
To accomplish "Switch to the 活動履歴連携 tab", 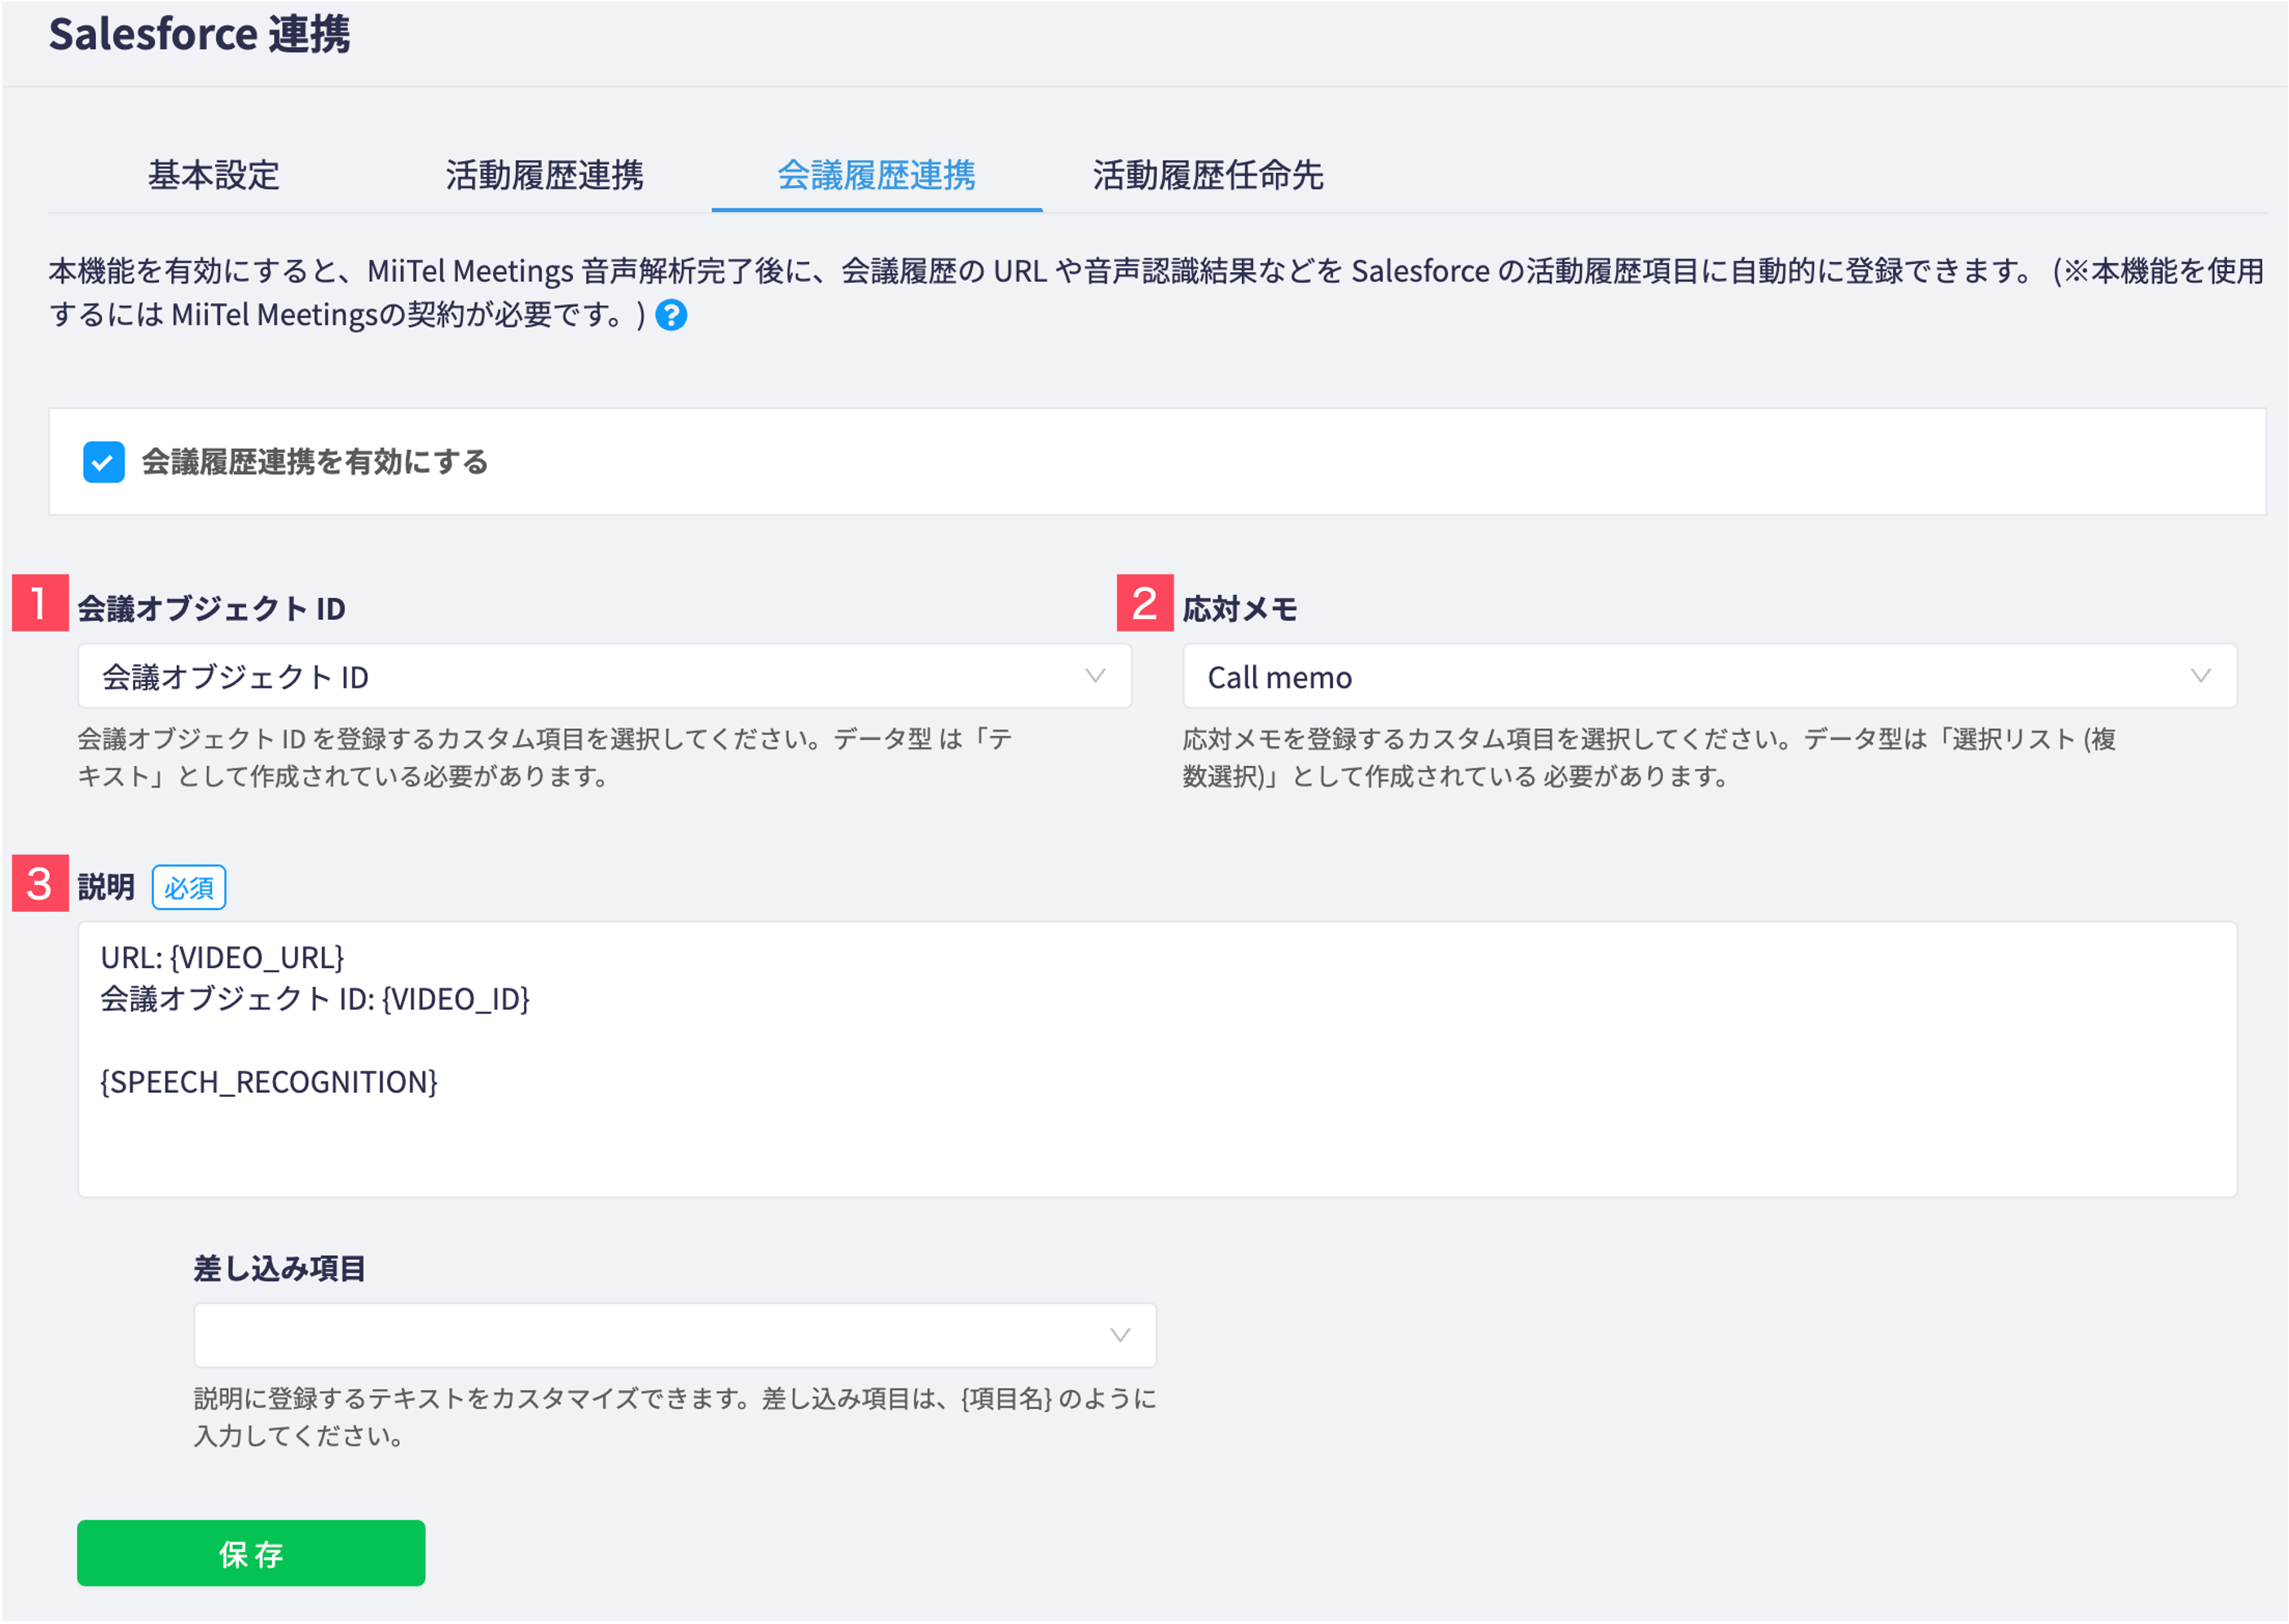I will pos(544,175).
